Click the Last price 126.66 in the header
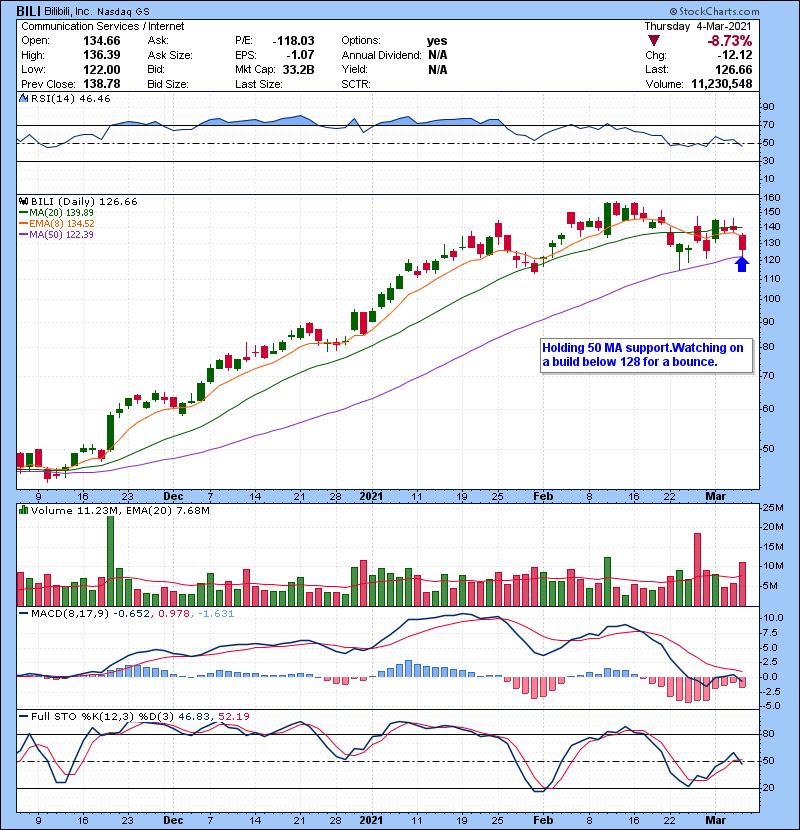 point(733,69)
